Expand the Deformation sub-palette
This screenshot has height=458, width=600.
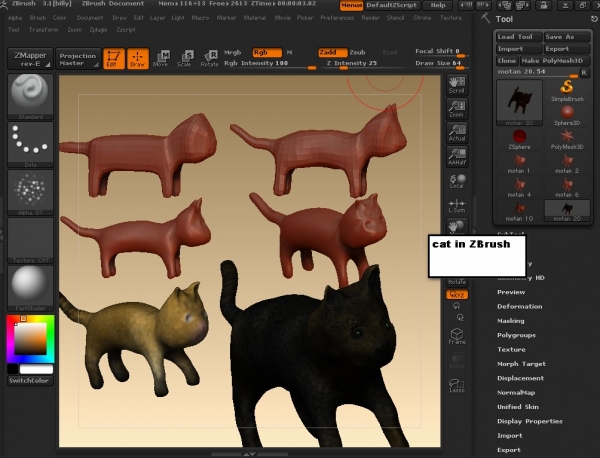tap(520, 306)
